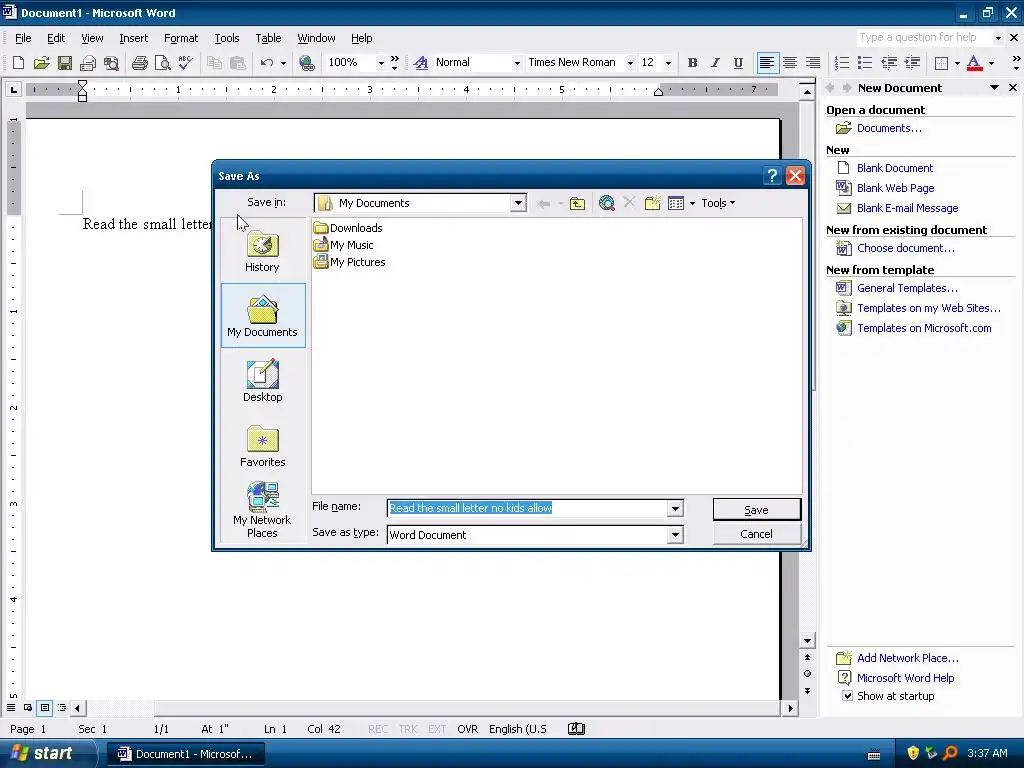Click the Align Left icon
Viewport: 1024px width, 768px height.
[x=767, y=63]
